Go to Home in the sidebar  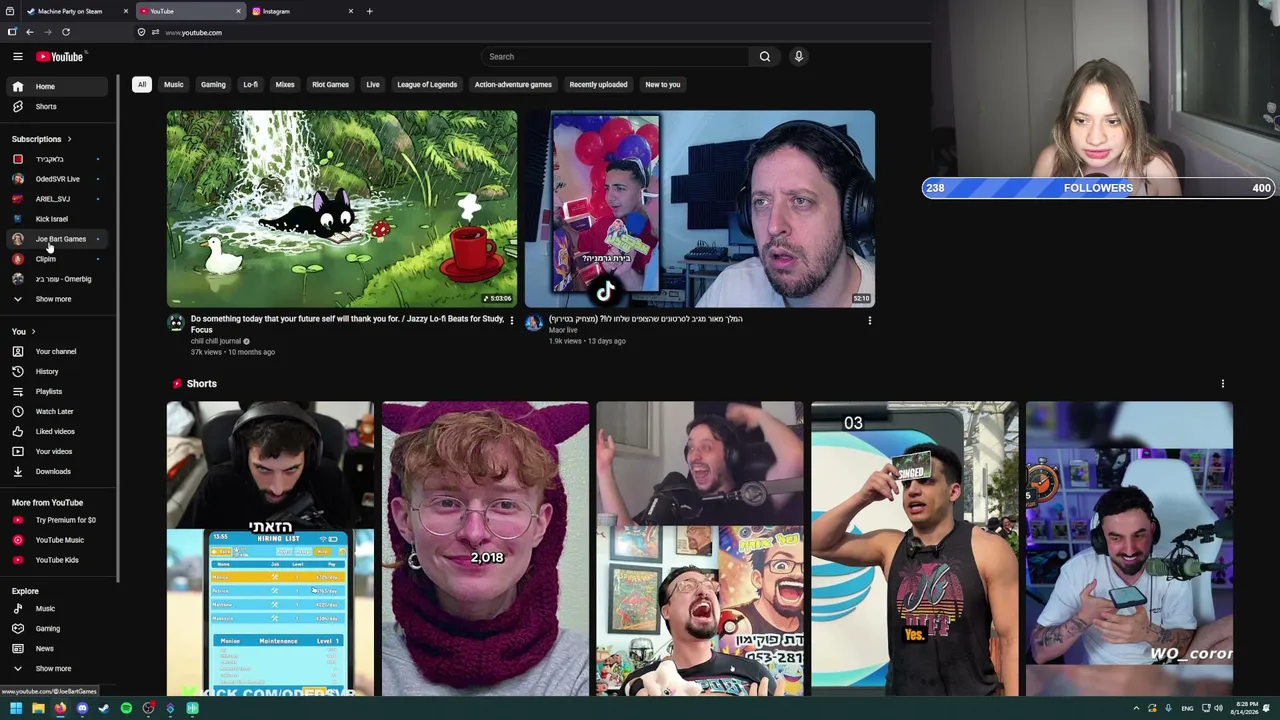(56, 86)
